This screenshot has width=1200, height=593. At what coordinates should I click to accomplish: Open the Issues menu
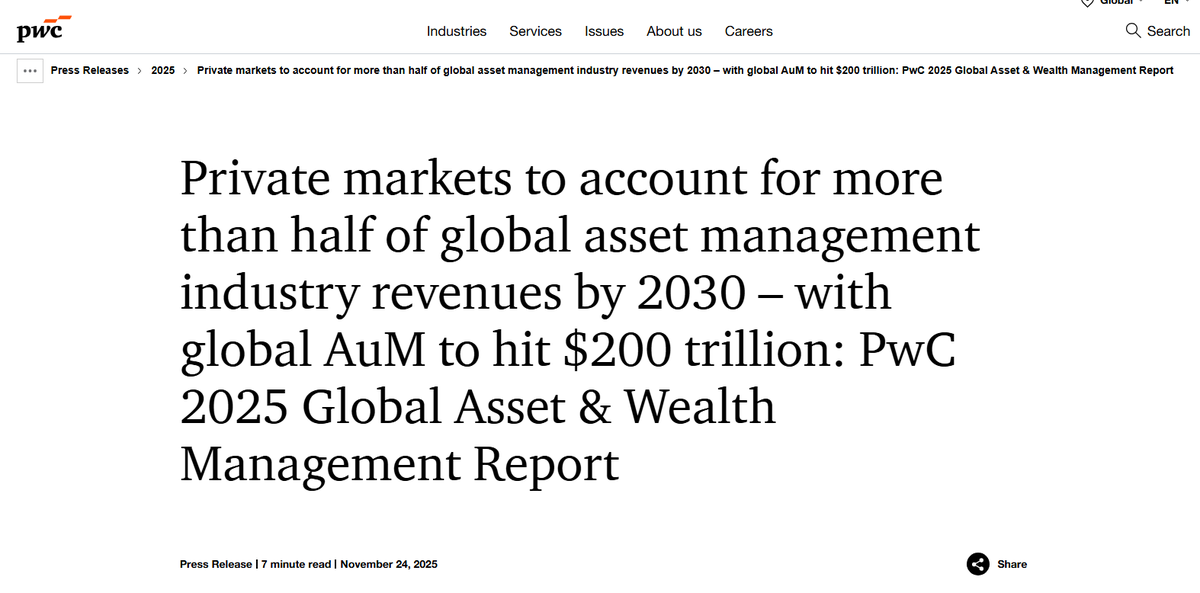click(604, 31)
